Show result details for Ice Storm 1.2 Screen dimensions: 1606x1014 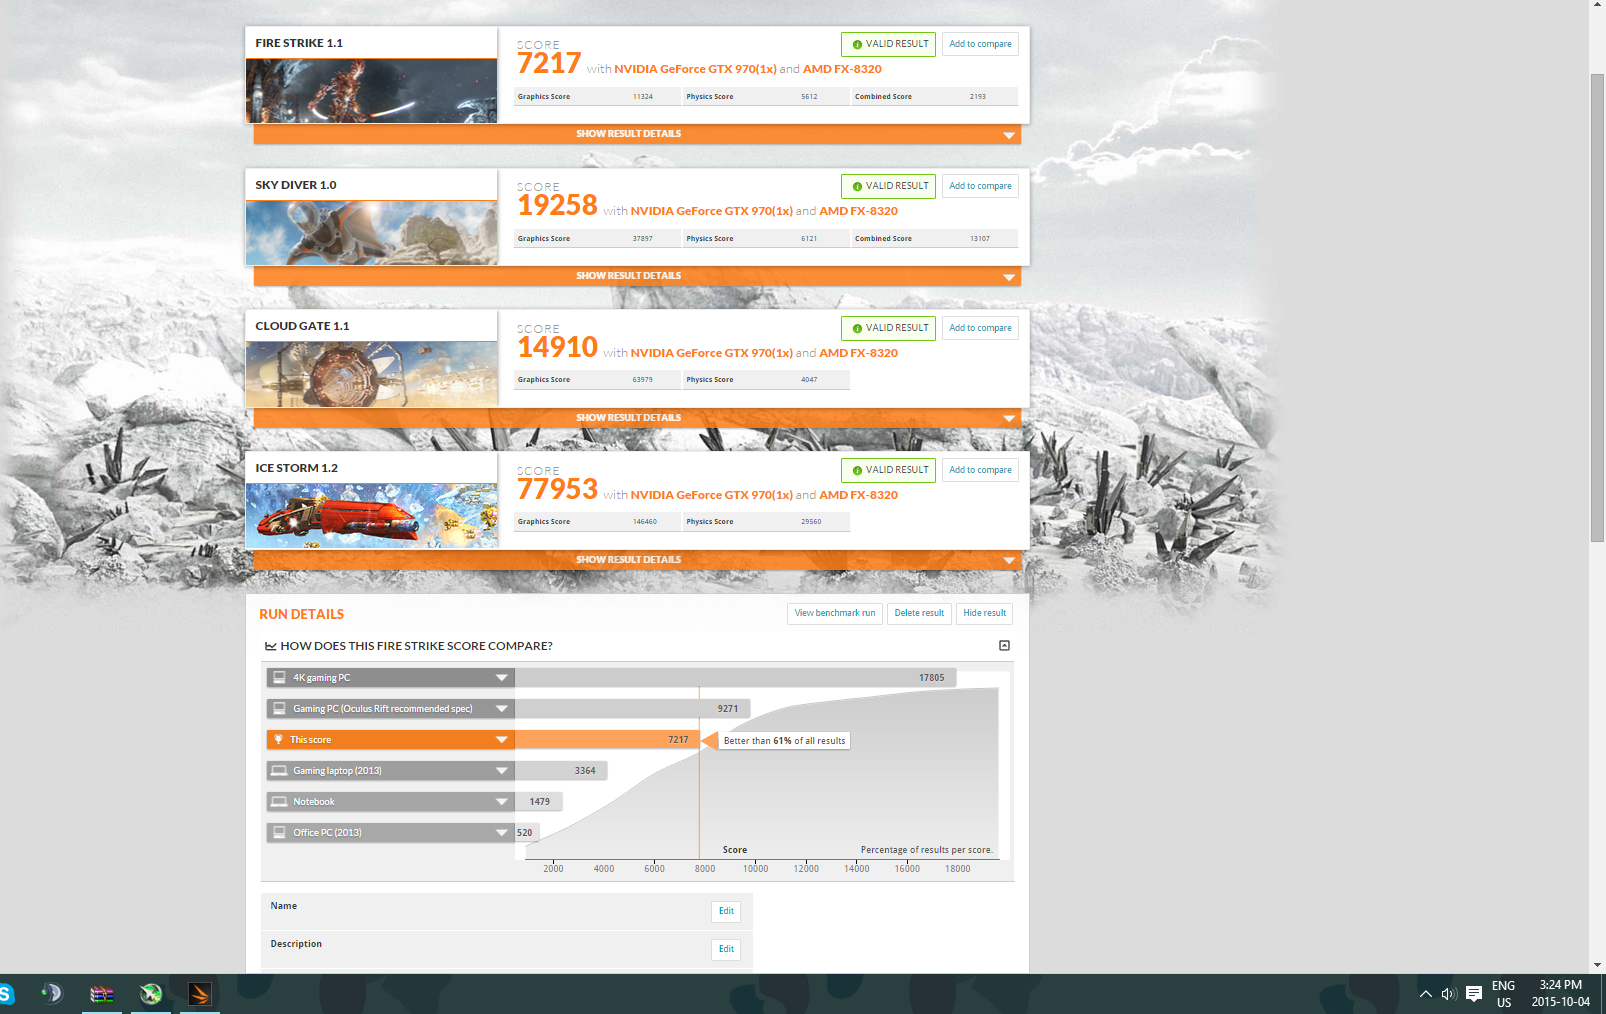click(x=637, y=560)
